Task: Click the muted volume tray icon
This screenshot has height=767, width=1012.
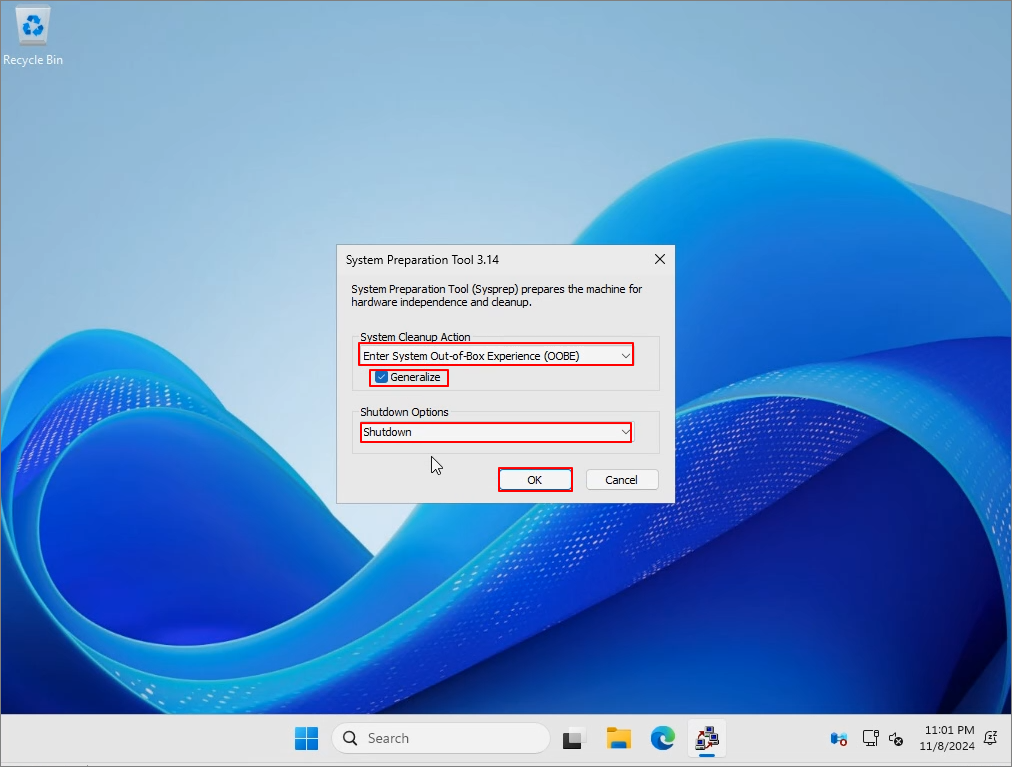Action: click(896, 739)
